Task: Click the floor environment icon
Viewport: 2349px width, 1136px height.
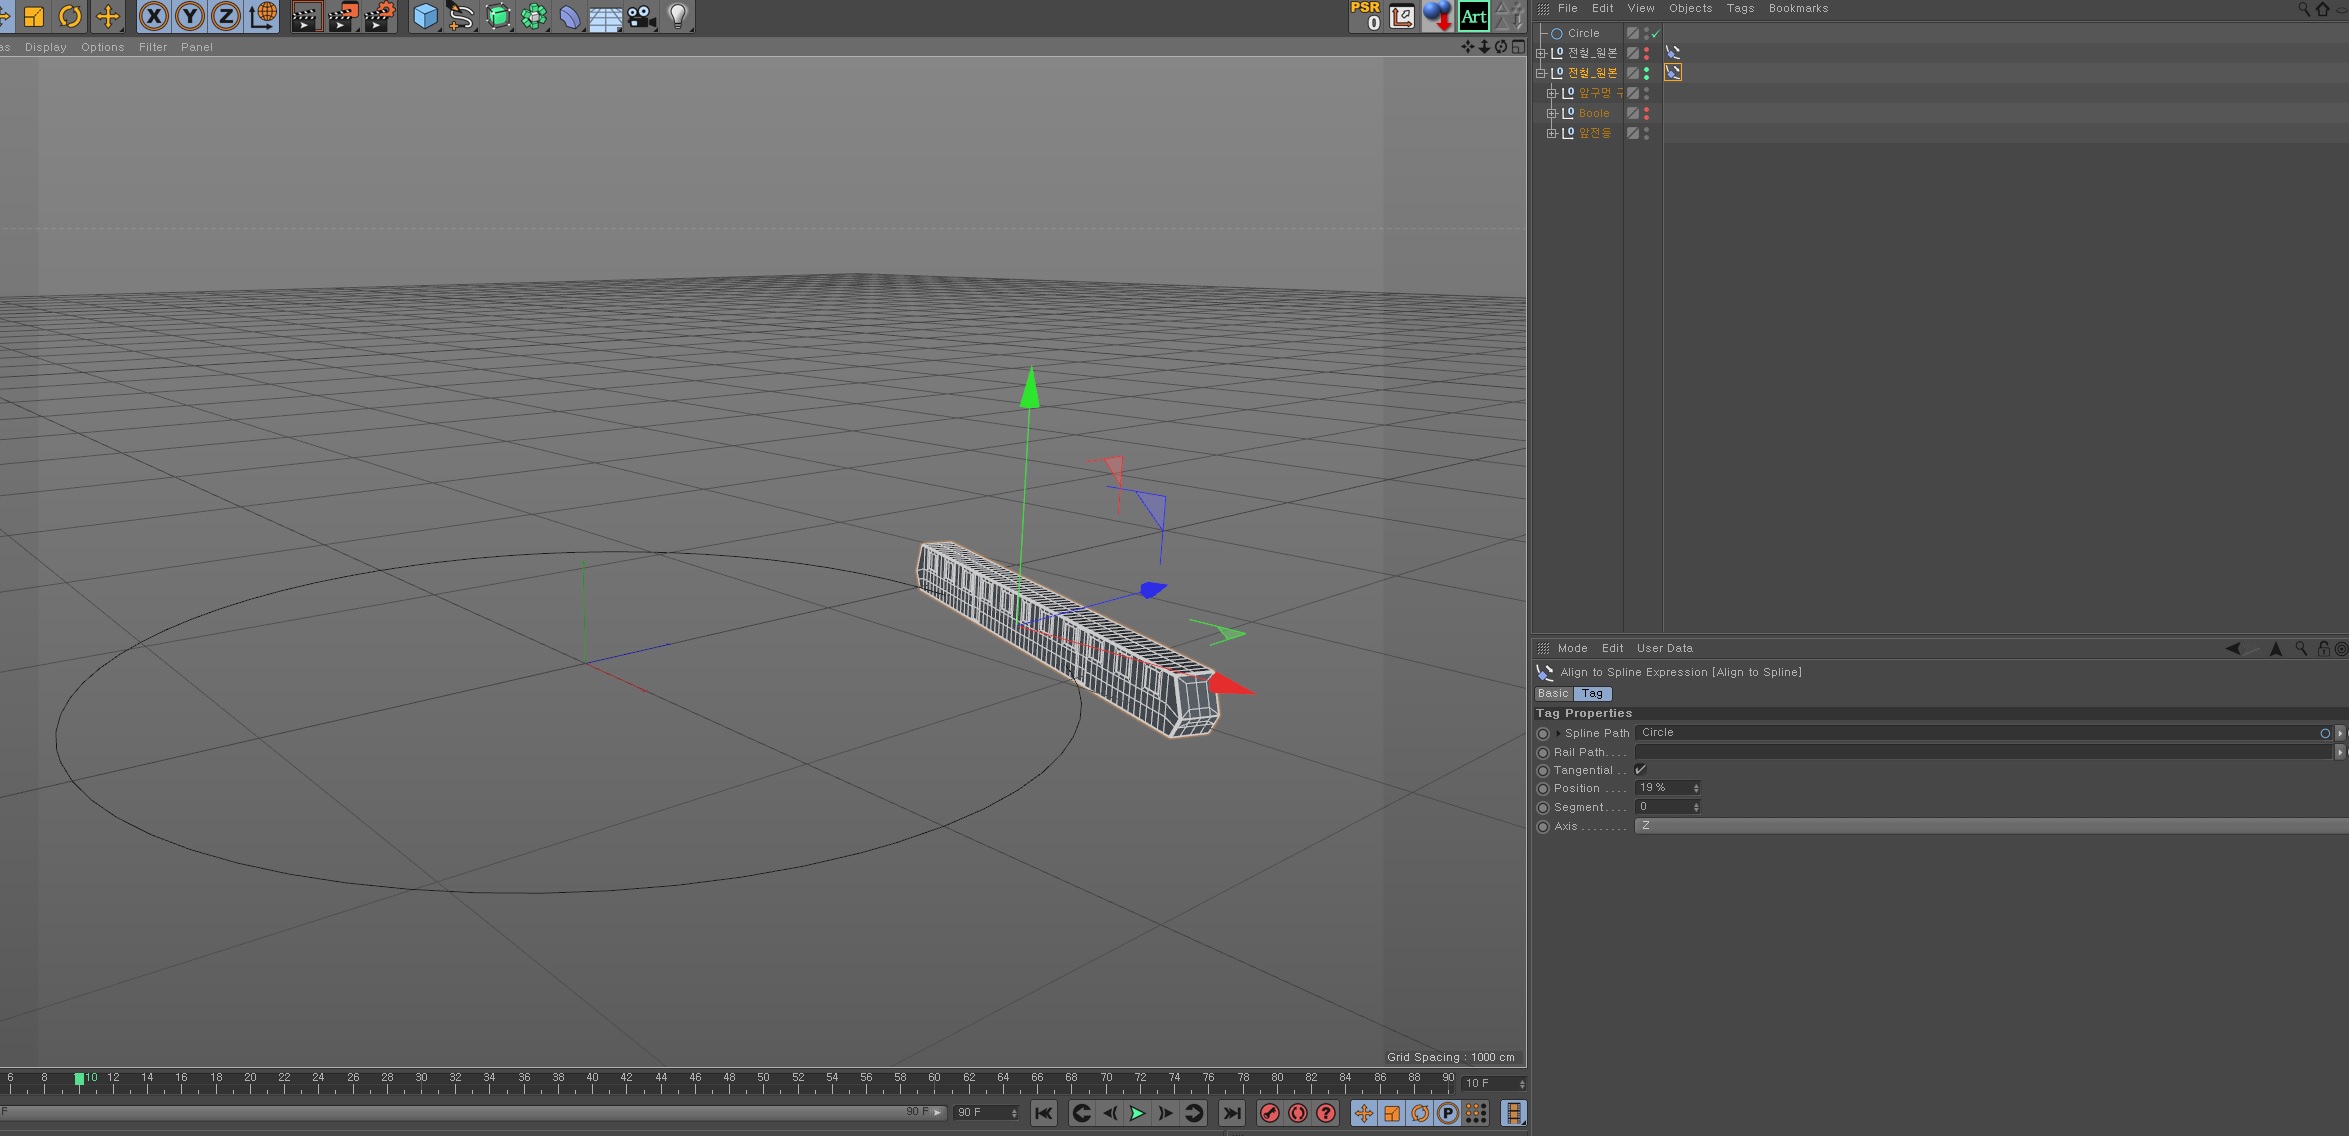Action: [x=606, y=16]
